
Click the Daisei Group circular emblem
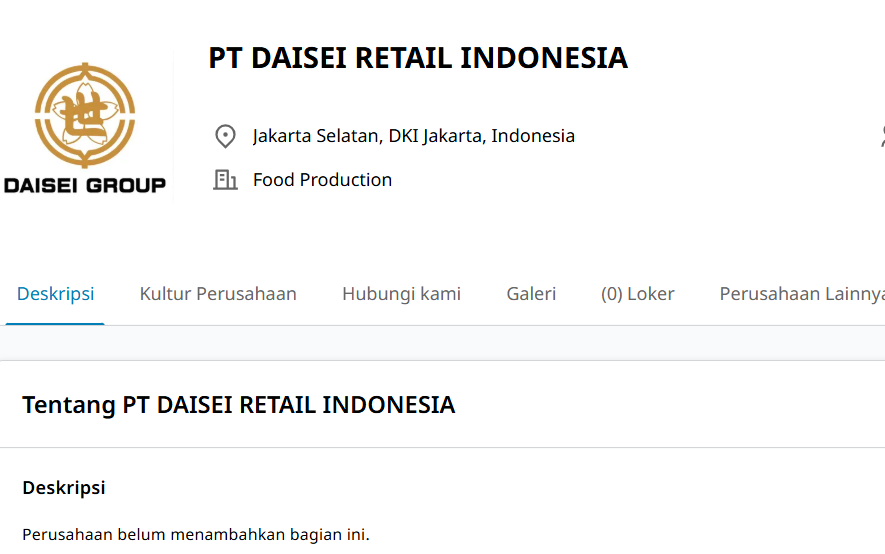pyautogui.click(x=85, y=115)
